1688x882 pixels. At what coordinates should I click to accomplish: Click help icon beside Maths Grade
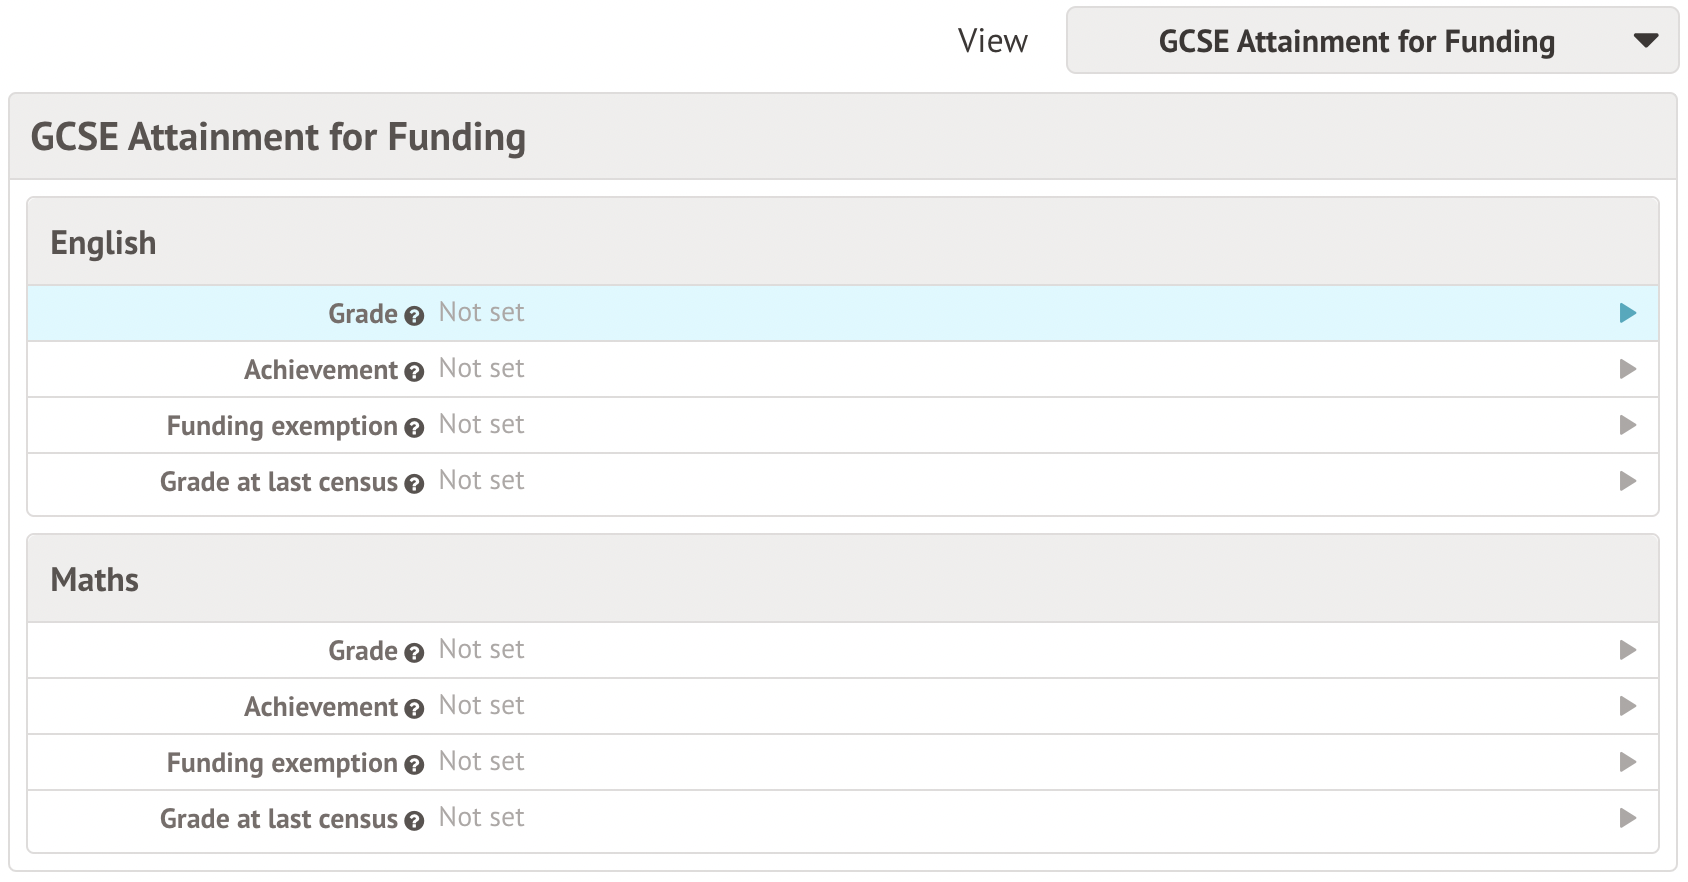[x=414, y=653]
